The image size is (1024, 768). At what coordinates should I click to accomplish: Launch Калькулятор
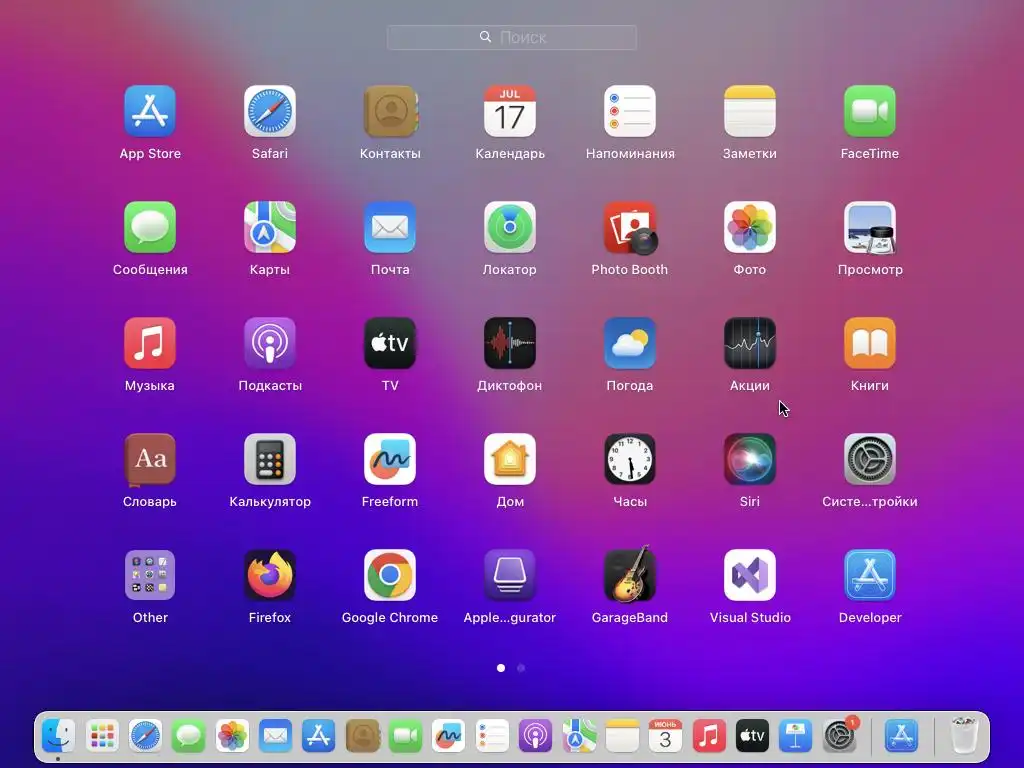[270, 459]
